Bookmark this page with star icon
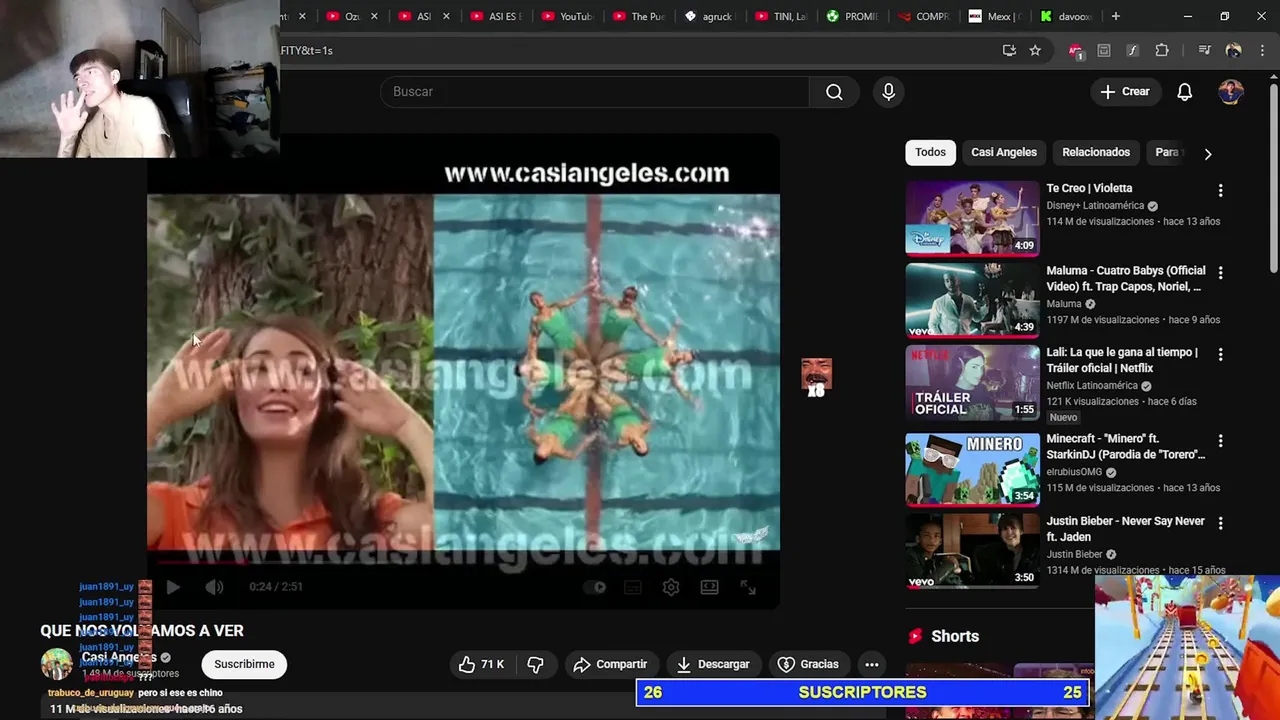 (x=1035, y=50)
